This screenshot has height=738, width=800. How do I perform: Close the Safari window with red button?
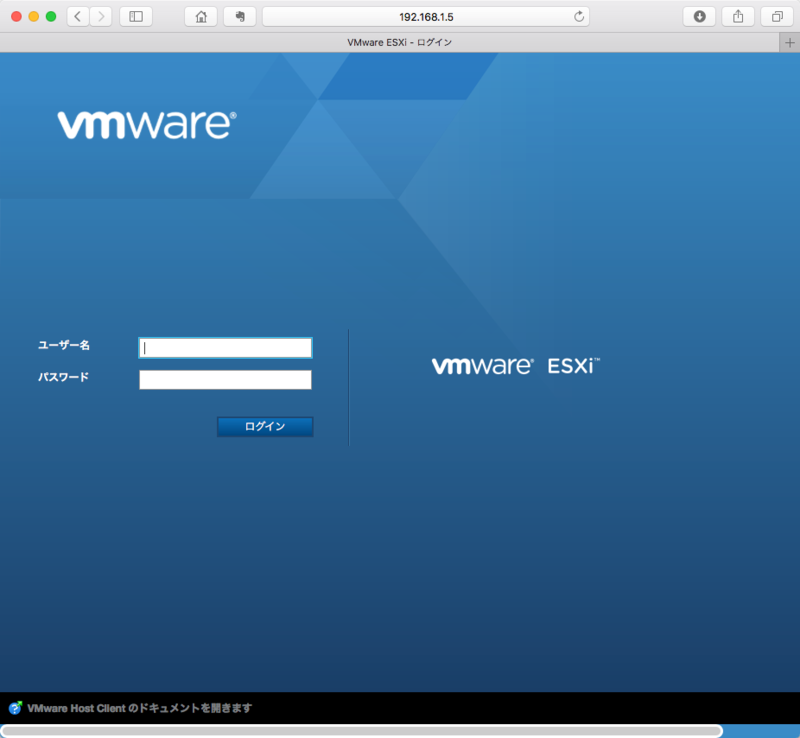coord(16,16)
